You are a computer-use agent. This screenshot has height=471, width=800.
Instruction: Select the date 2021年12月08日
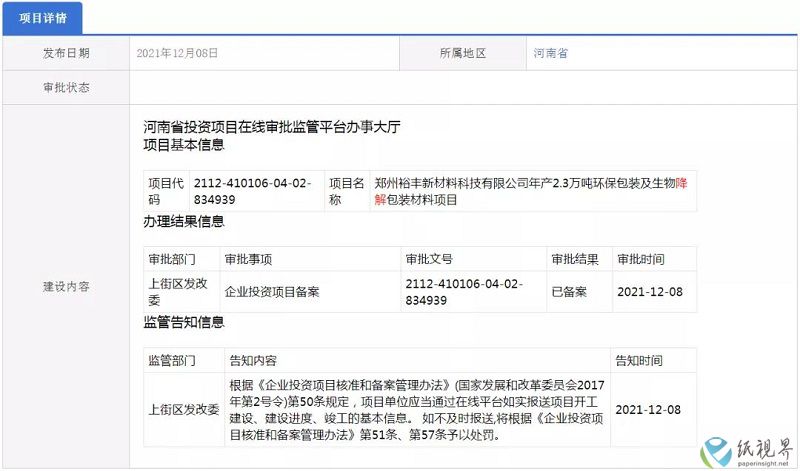pyautogui.click(x=177, y=53)
